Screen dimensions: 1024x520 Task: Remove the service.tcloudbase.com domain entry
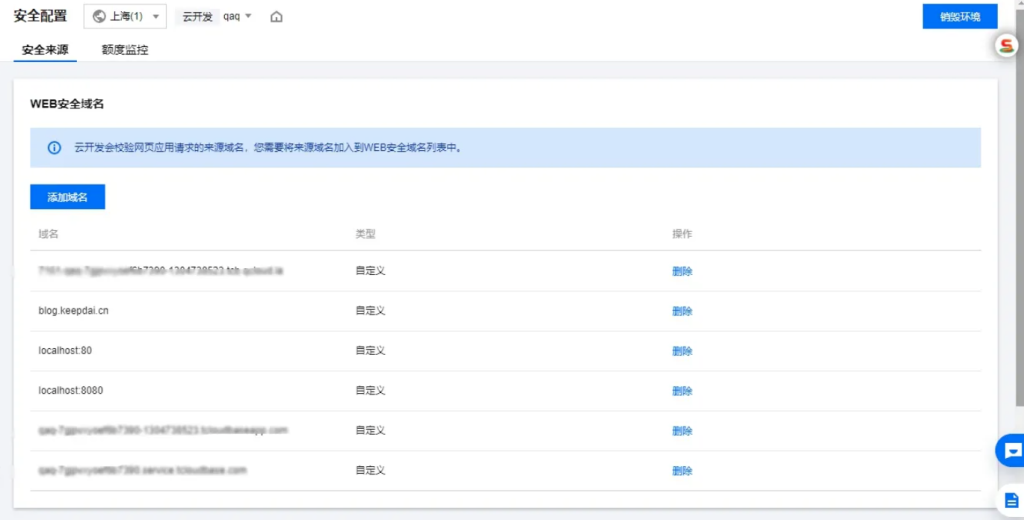(682, 471)
